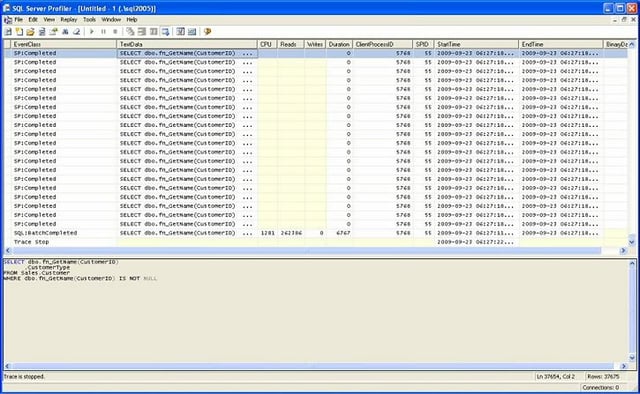
Task: Click the SQL text pane scroll-down arrow
Action: [x=632, y=358]
